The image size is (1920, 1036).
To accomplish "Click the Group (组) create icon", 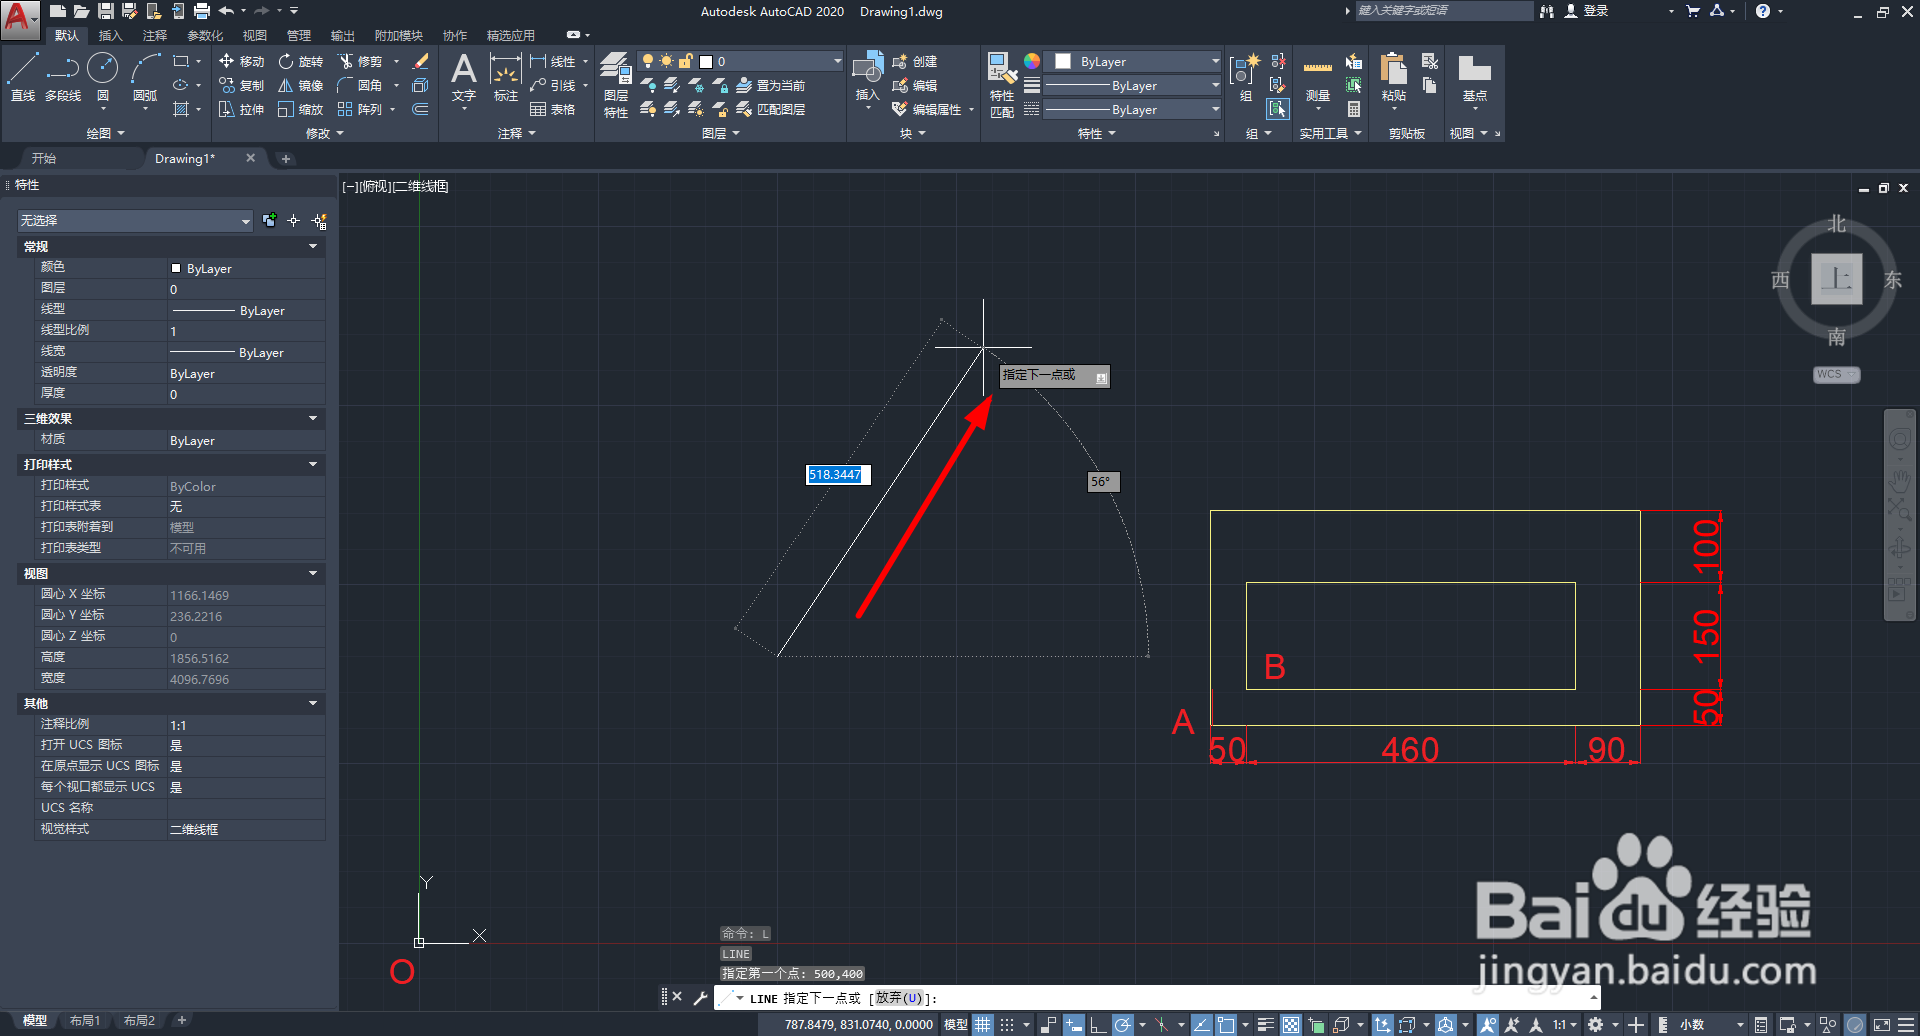I will 1245,78.
